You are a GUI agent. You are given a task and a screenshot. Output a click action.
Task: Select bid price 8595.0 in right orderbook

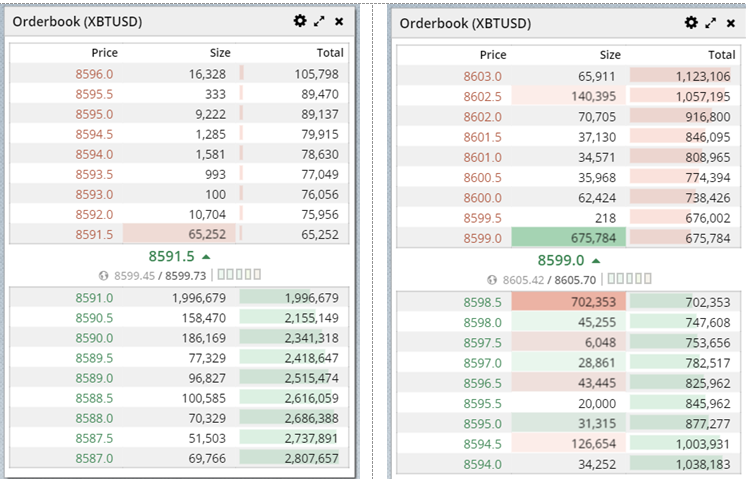click(x=482, y=423)
